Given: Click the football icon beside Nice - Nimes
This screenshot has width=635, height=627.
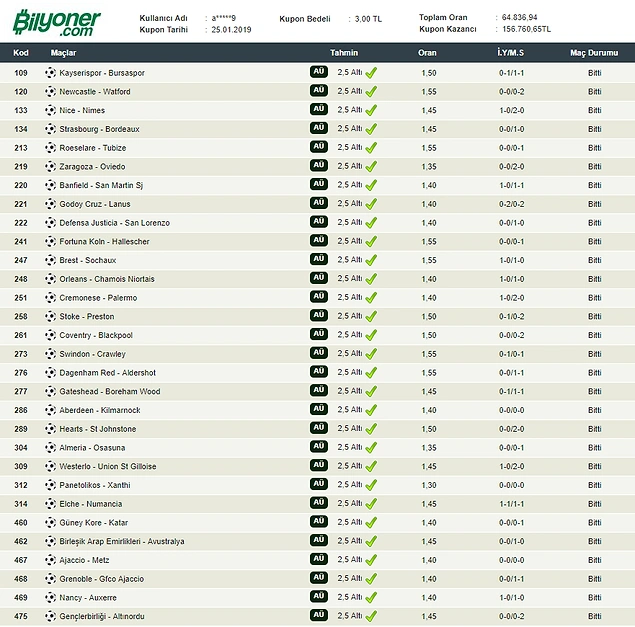Looking at the screenshot, I should click(x=51, y=110).
